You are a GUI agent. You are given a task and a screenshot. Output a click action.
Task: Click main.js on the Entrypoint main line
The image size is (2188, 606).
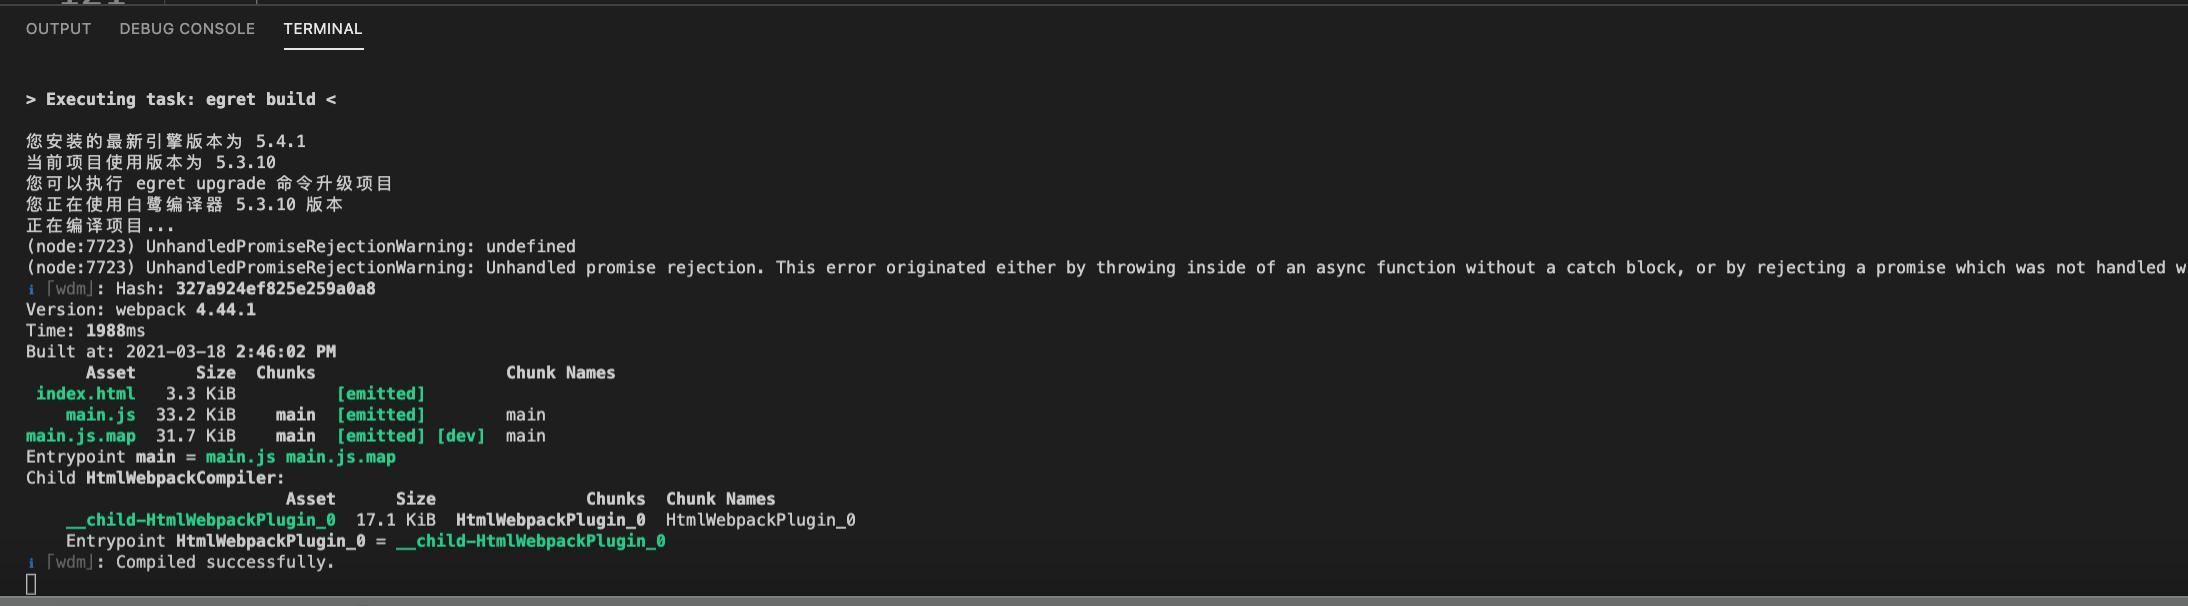click(x=240, y=457)
